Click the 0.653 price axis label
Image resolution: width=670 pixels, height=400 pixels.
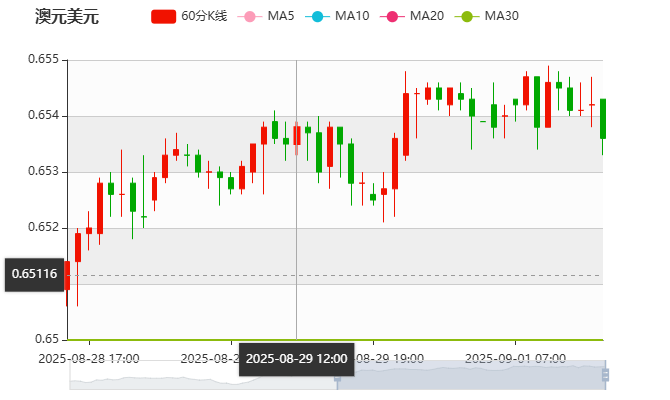click(43, 172)
